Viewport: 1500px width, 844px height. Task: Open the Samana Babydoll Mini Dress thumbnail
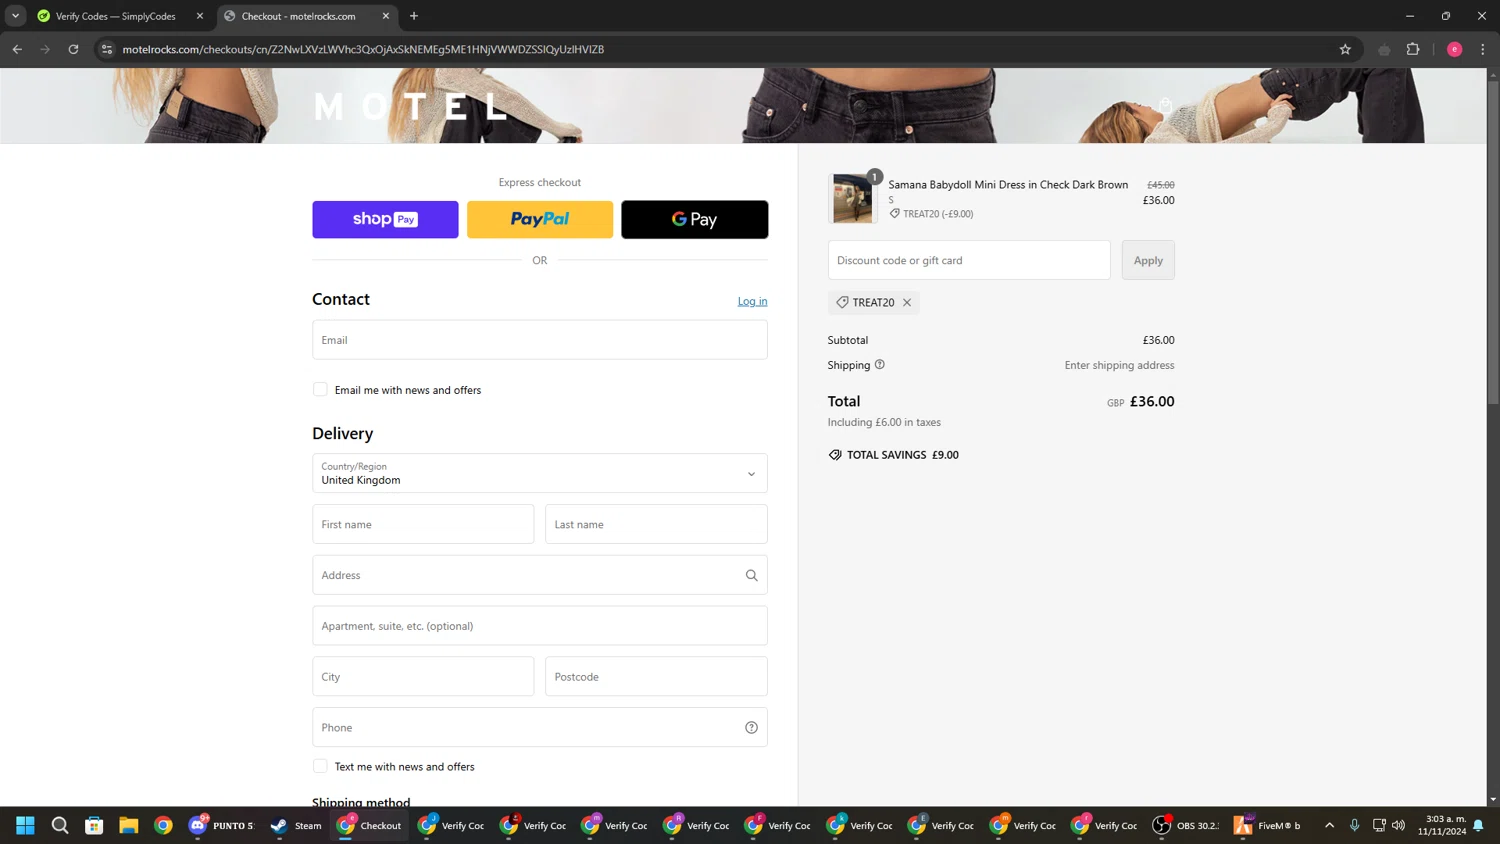[x=852, y=198]
